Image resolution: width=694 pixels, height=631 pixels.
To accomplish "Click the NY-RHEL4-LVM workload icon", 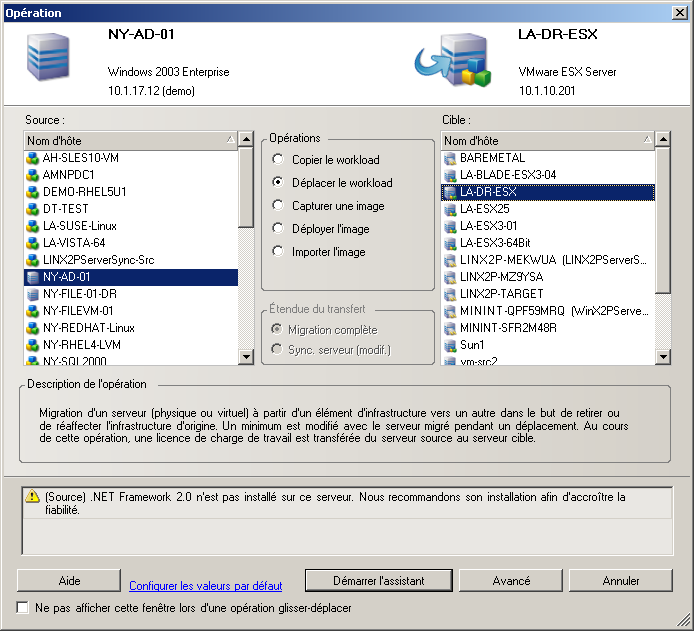I will 32,345.
